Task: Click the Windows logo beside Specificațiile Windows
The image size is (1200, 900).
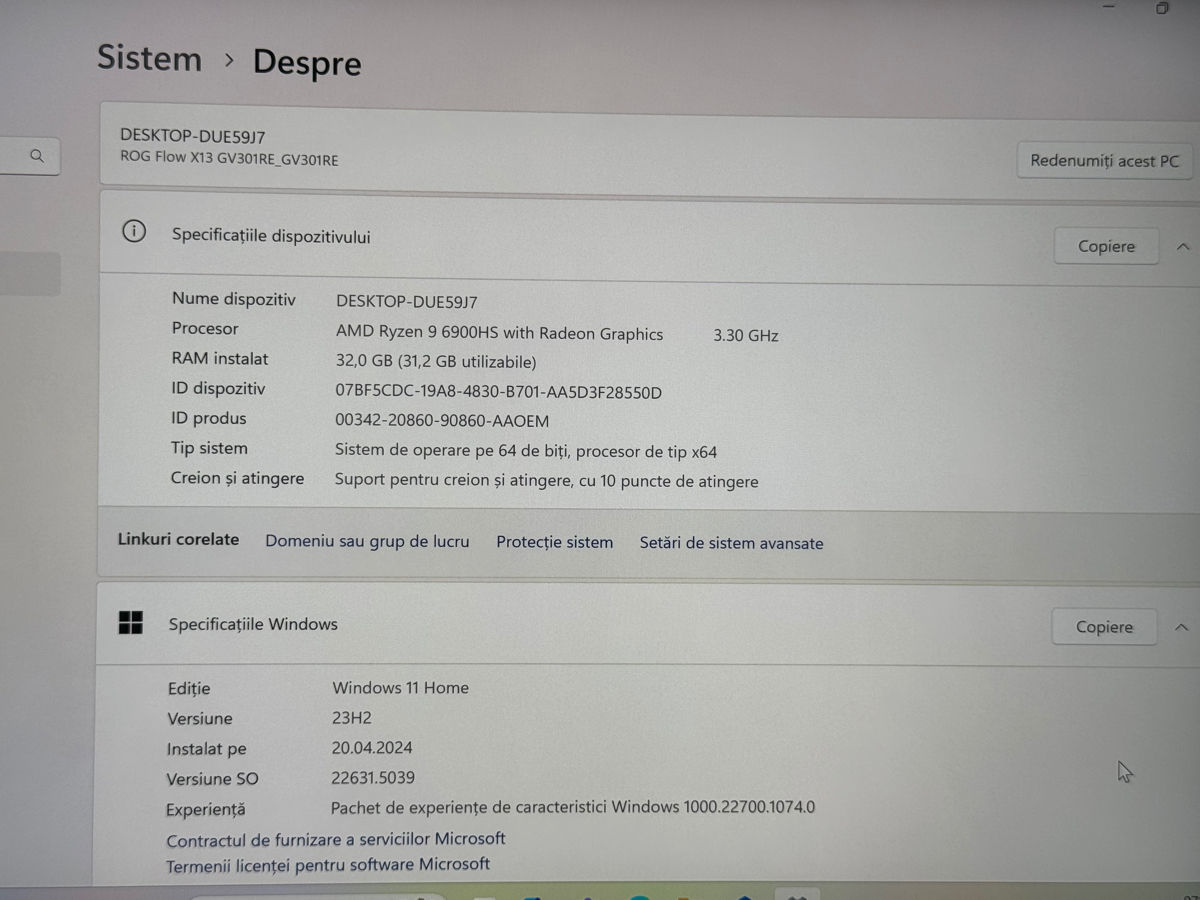Action: (130, 623)
